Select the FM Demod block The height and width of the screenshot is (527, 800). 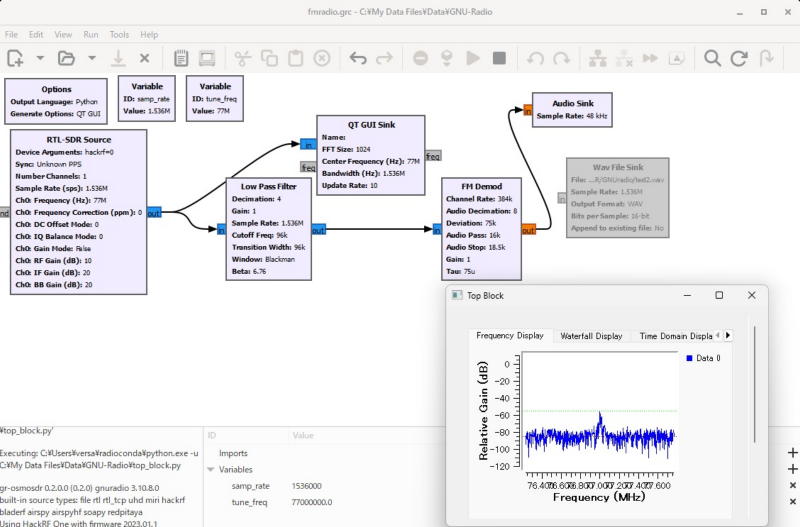[x=481, y=229]
